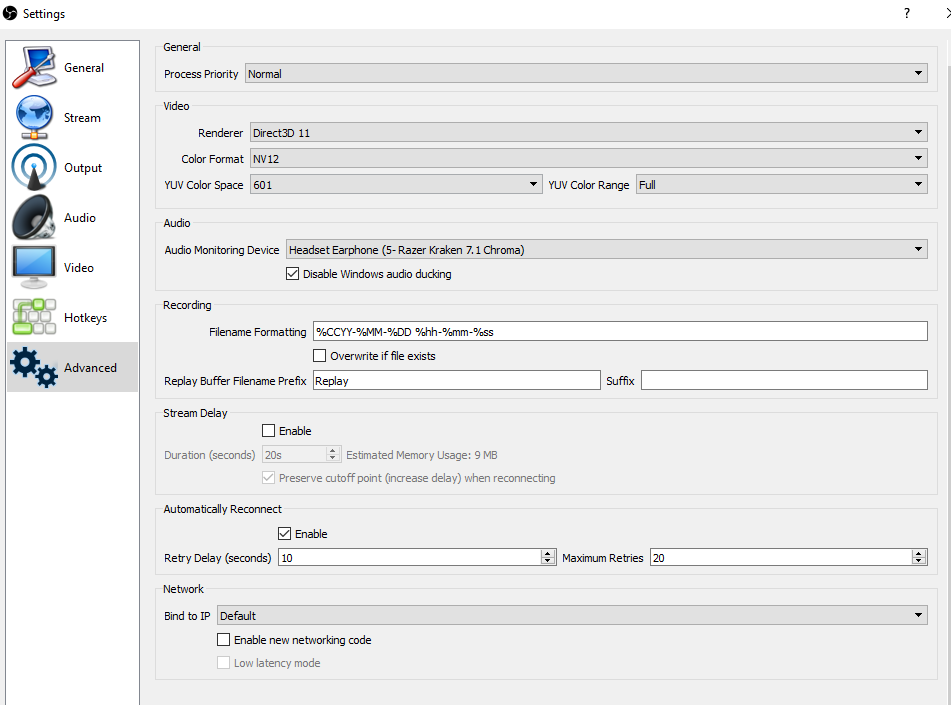The width and height of the screenshot is (951, 705).
Task: Increase Maximum Retries with up arrow
Action: [x=919, y=553]
